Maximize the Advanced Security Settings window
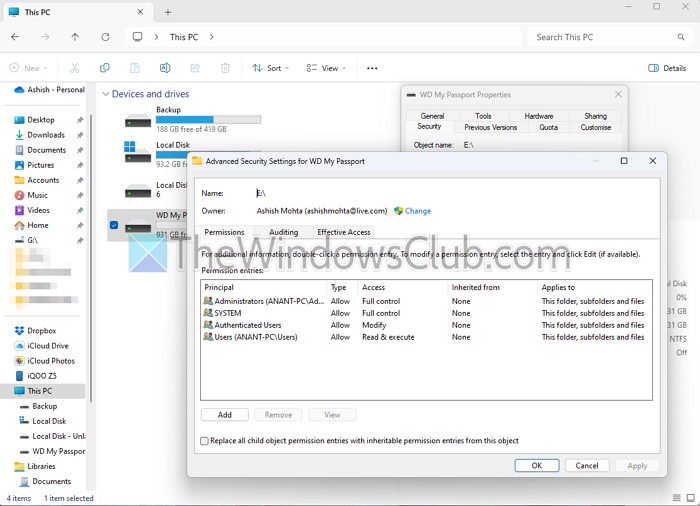 [624, 161]
